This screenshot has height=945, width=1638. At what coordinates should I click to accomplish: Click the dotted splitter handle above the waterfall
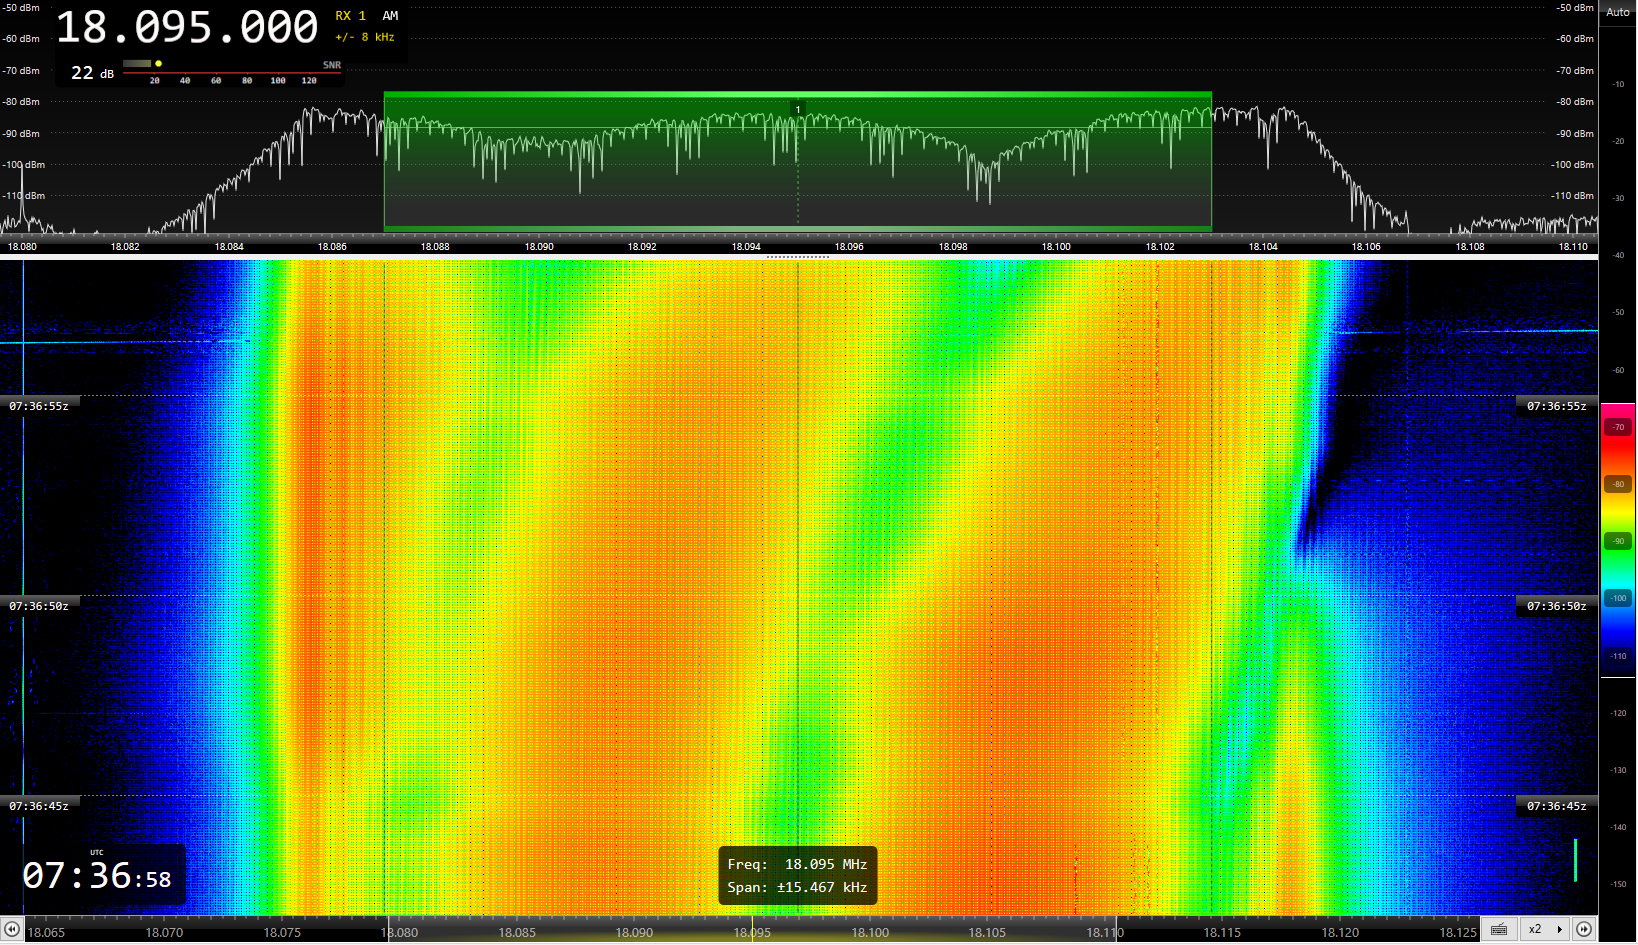[x=797, y=257]
